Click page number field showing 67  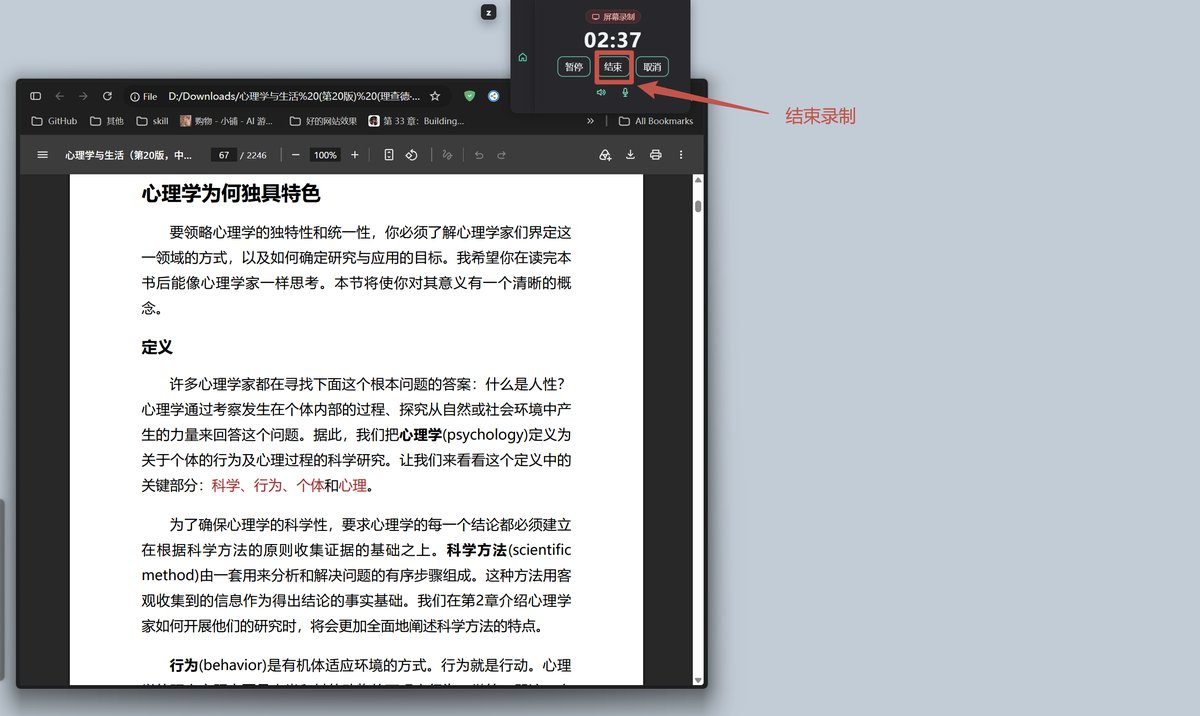(224, 155)
